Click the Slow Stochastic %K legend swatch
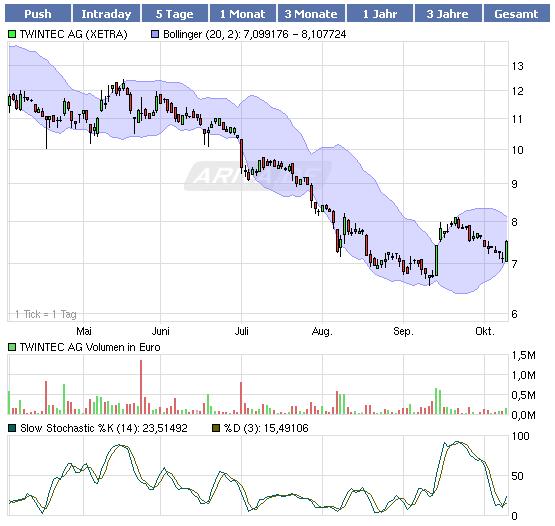This screenshot has height=526, width=555. click(12, 428)
